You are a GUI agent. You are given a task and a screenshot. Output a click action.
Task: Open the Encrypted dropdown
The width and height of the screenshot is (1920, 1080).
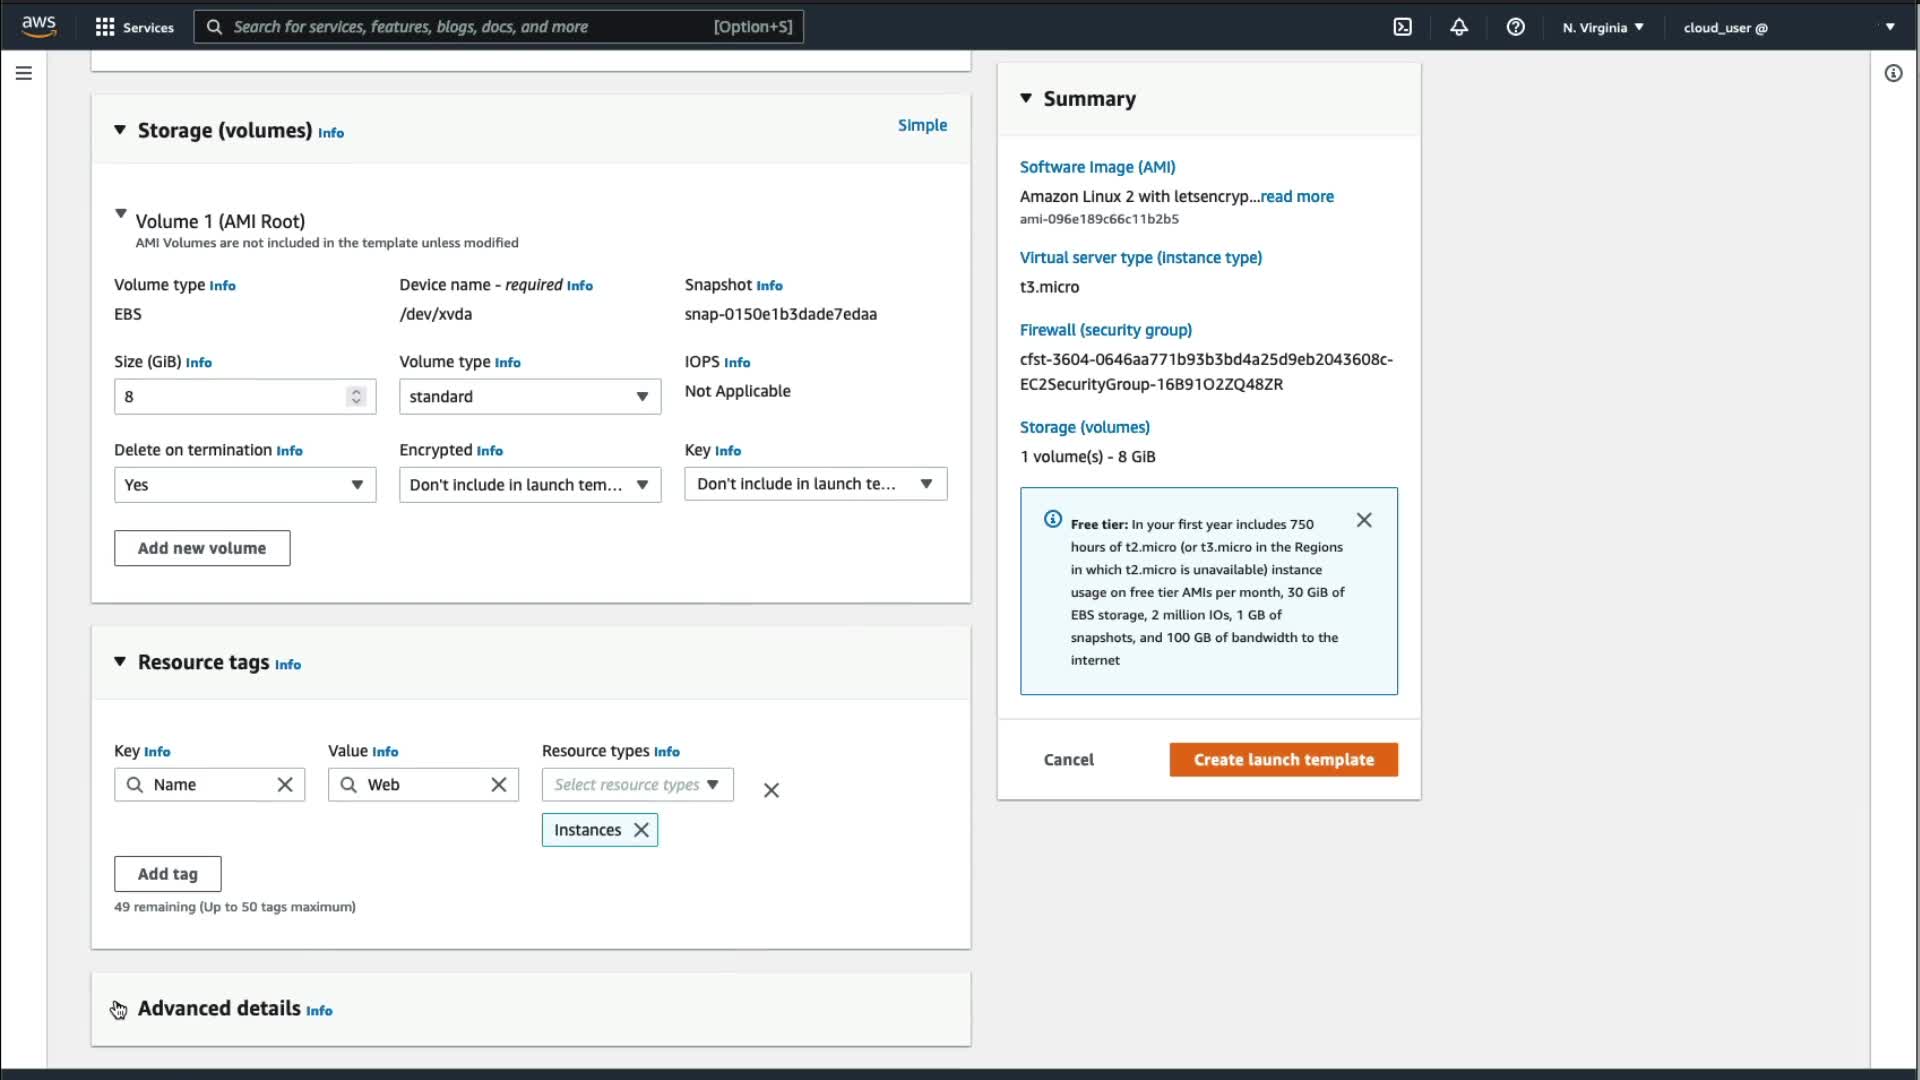click(530, 485)
